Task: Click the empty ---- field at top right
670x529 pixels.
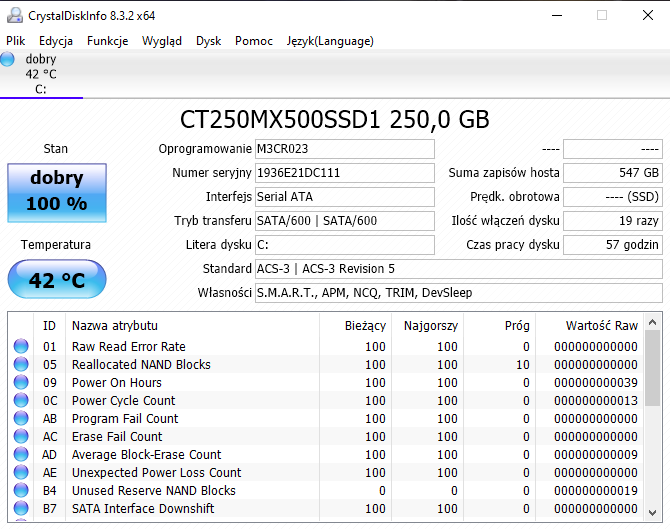Action: click(613, 149)
